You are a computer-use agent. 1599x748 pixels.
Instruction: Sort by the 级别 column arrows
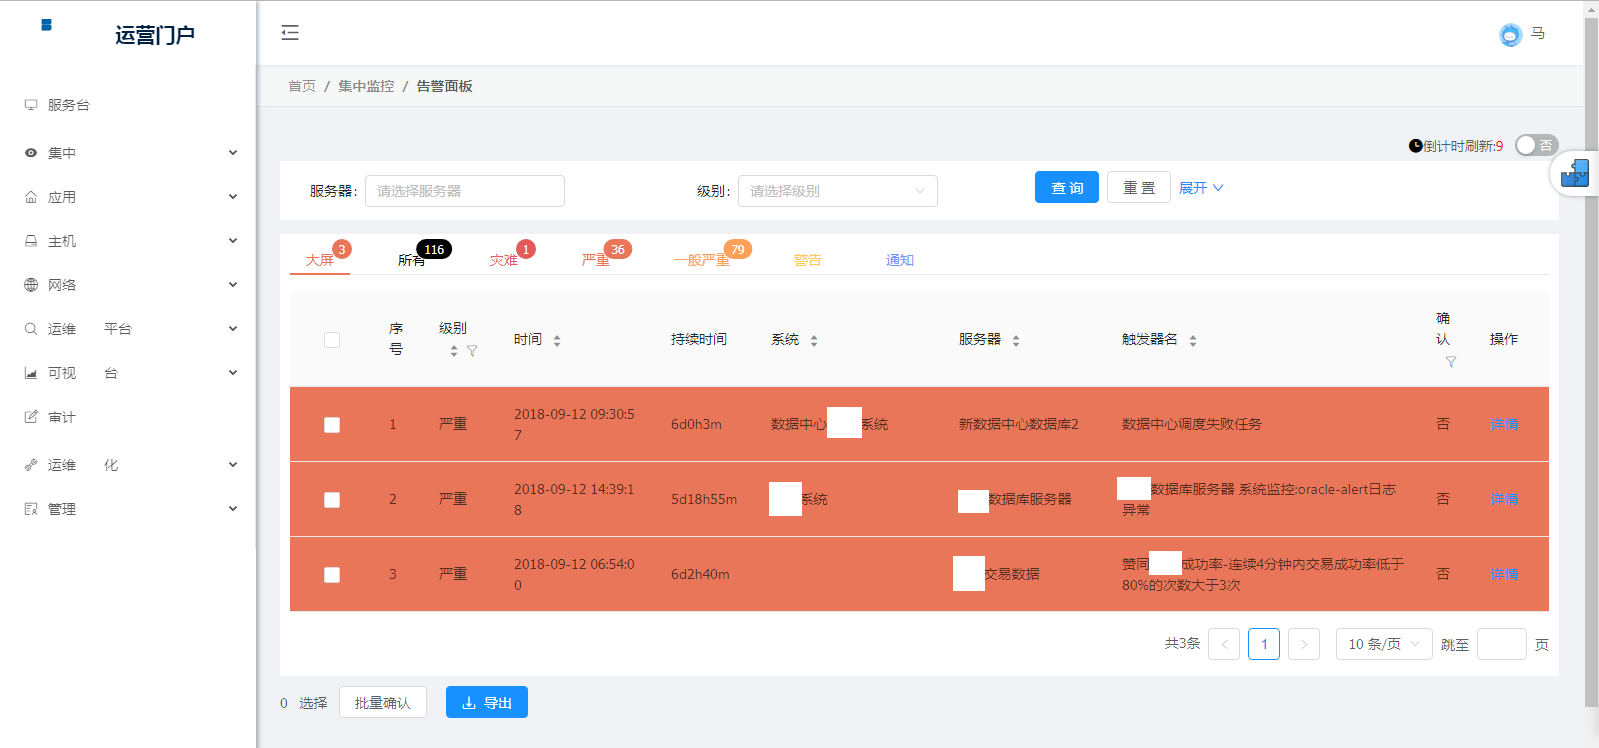454,351
